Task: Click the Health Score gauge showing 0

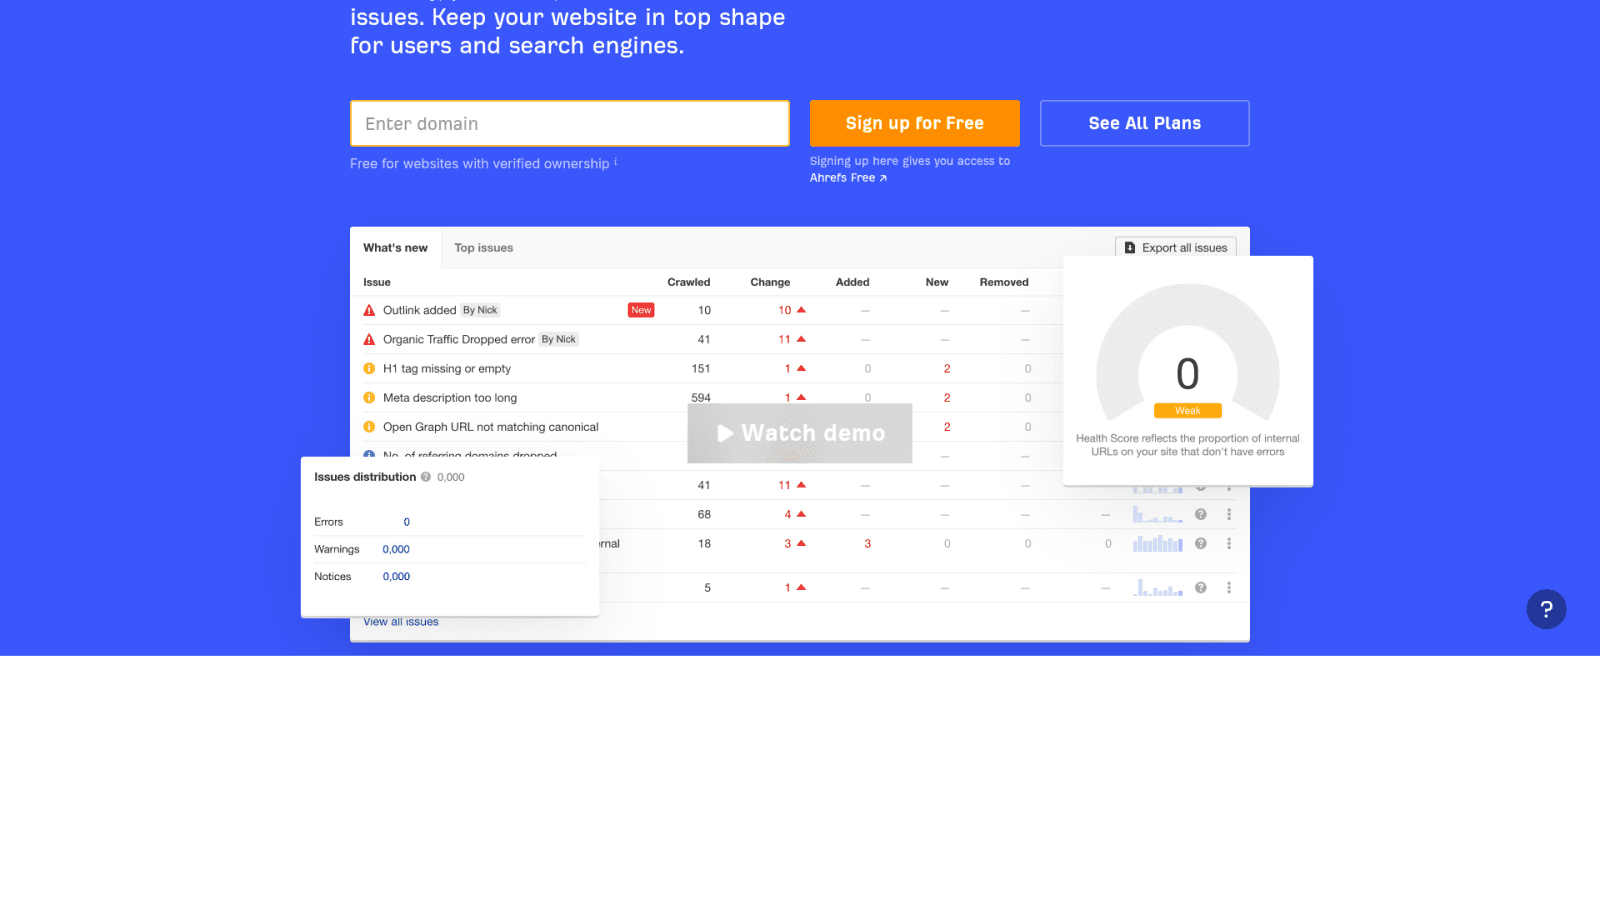Action: (1187, 352)
